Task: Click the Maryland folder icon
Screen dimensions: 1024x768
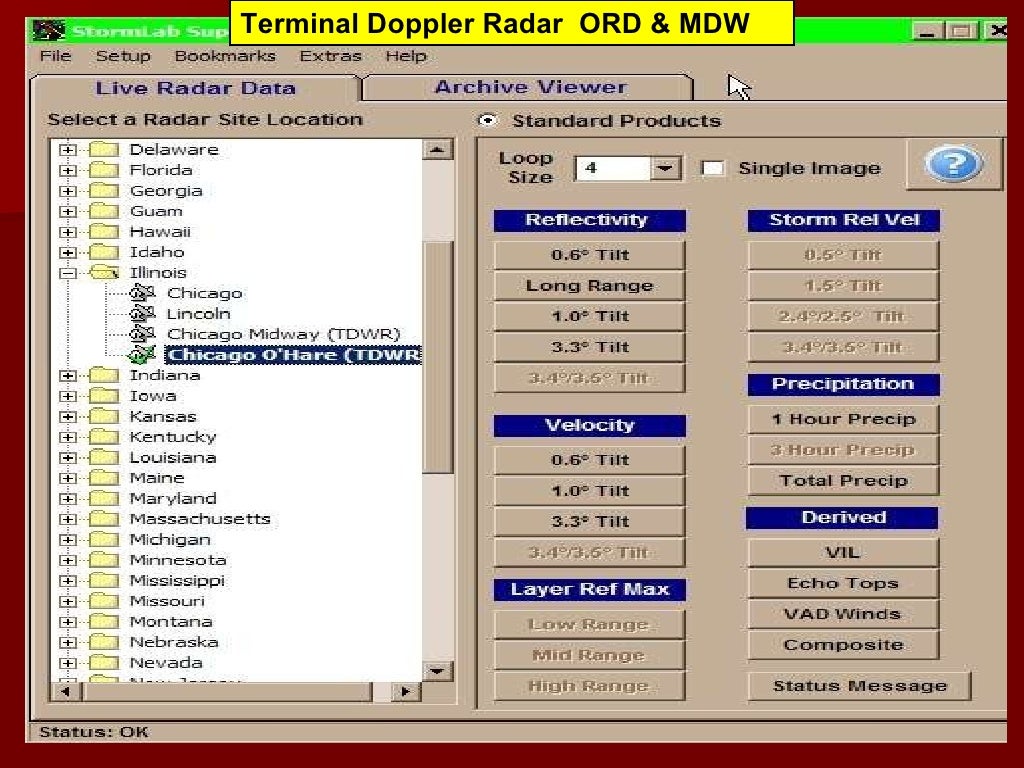Action: [x=104, y=498]
